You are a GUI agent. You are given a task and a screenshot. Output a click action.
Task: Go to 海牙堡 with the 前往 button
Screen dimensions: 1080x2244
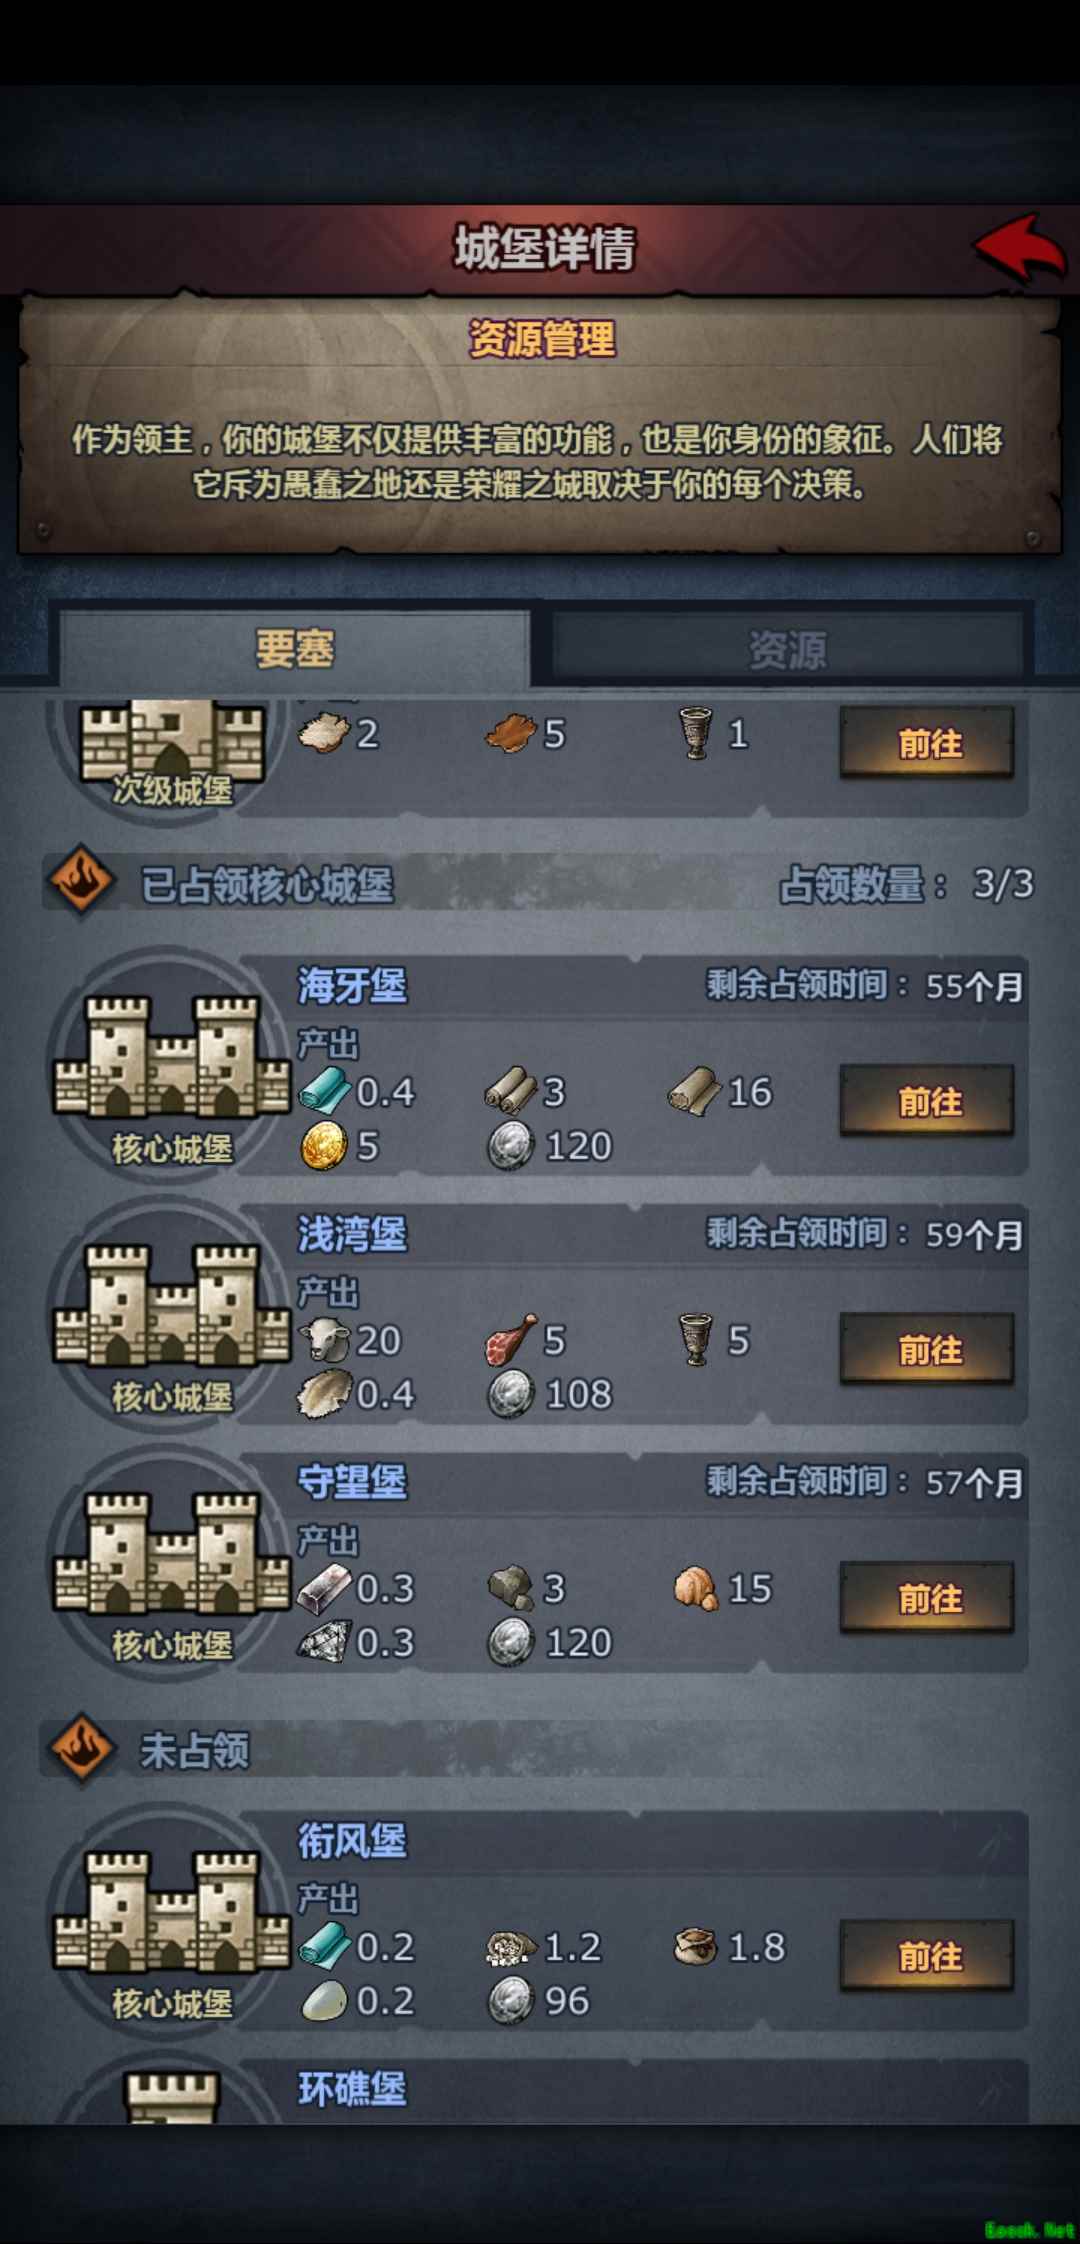pos(928,1101)
